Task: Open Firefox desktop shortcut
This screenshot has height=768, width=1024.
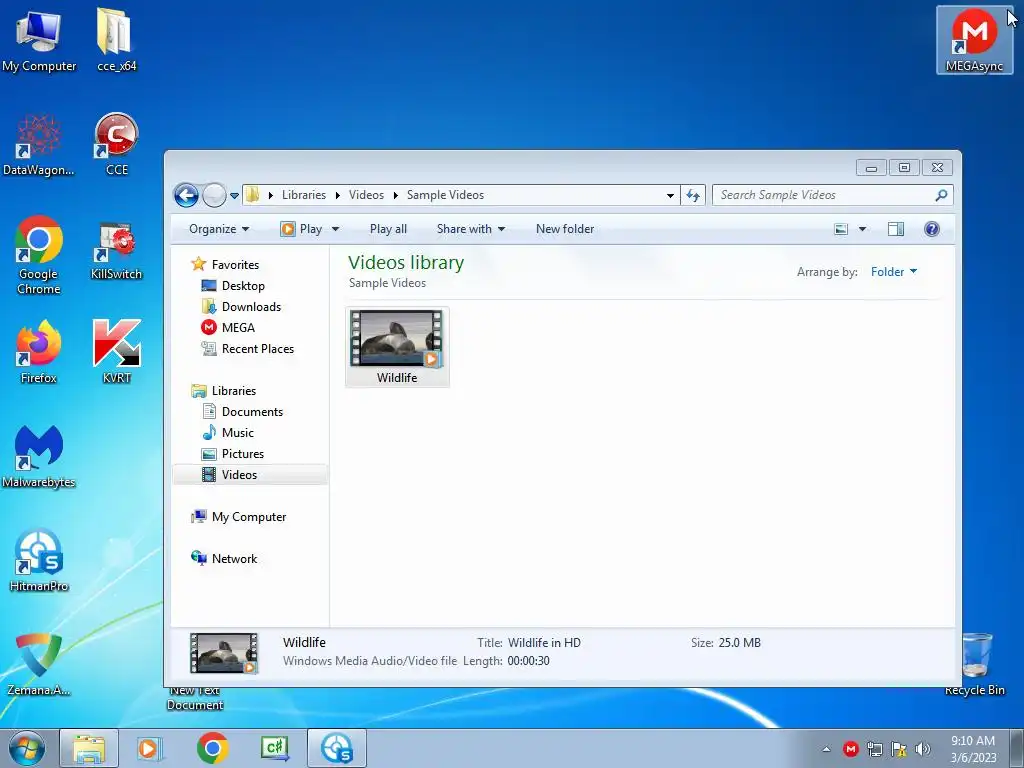Action: 39,352
